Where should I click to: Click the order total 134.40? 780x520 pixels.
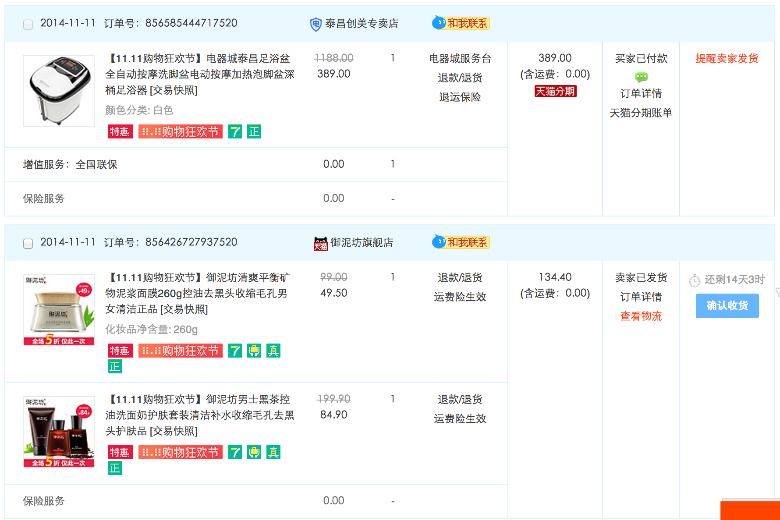(x=555, y=277)
